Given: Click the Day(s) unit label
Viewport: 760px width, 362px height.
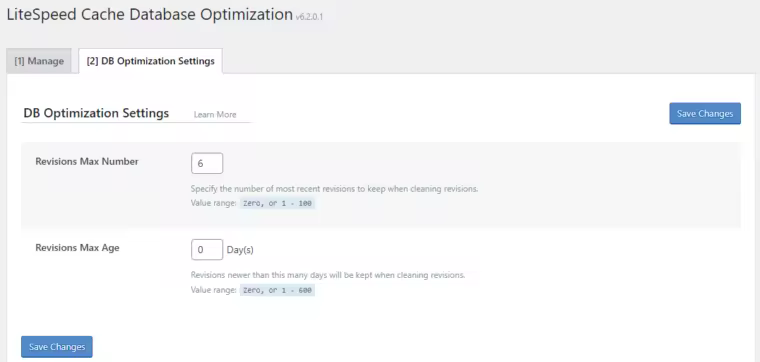Looking at the screenshot, I should (x=240, y=250).
